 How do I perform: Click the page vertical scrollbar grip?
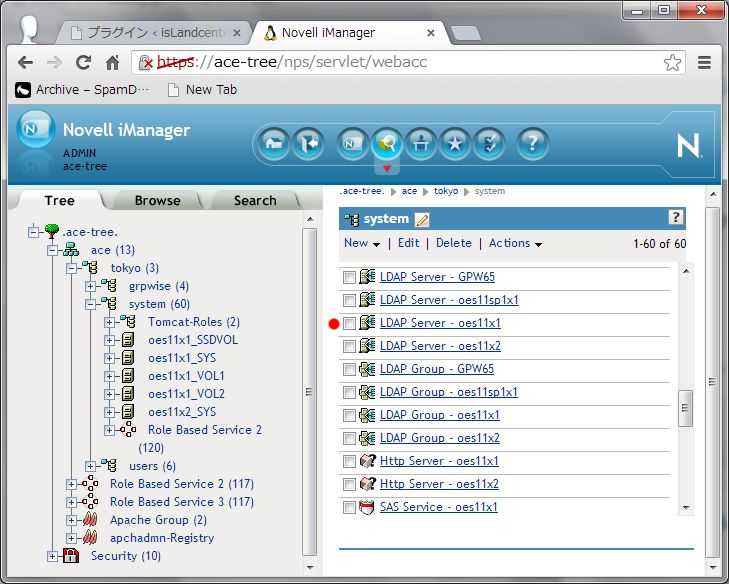click(x=711, y=382)
